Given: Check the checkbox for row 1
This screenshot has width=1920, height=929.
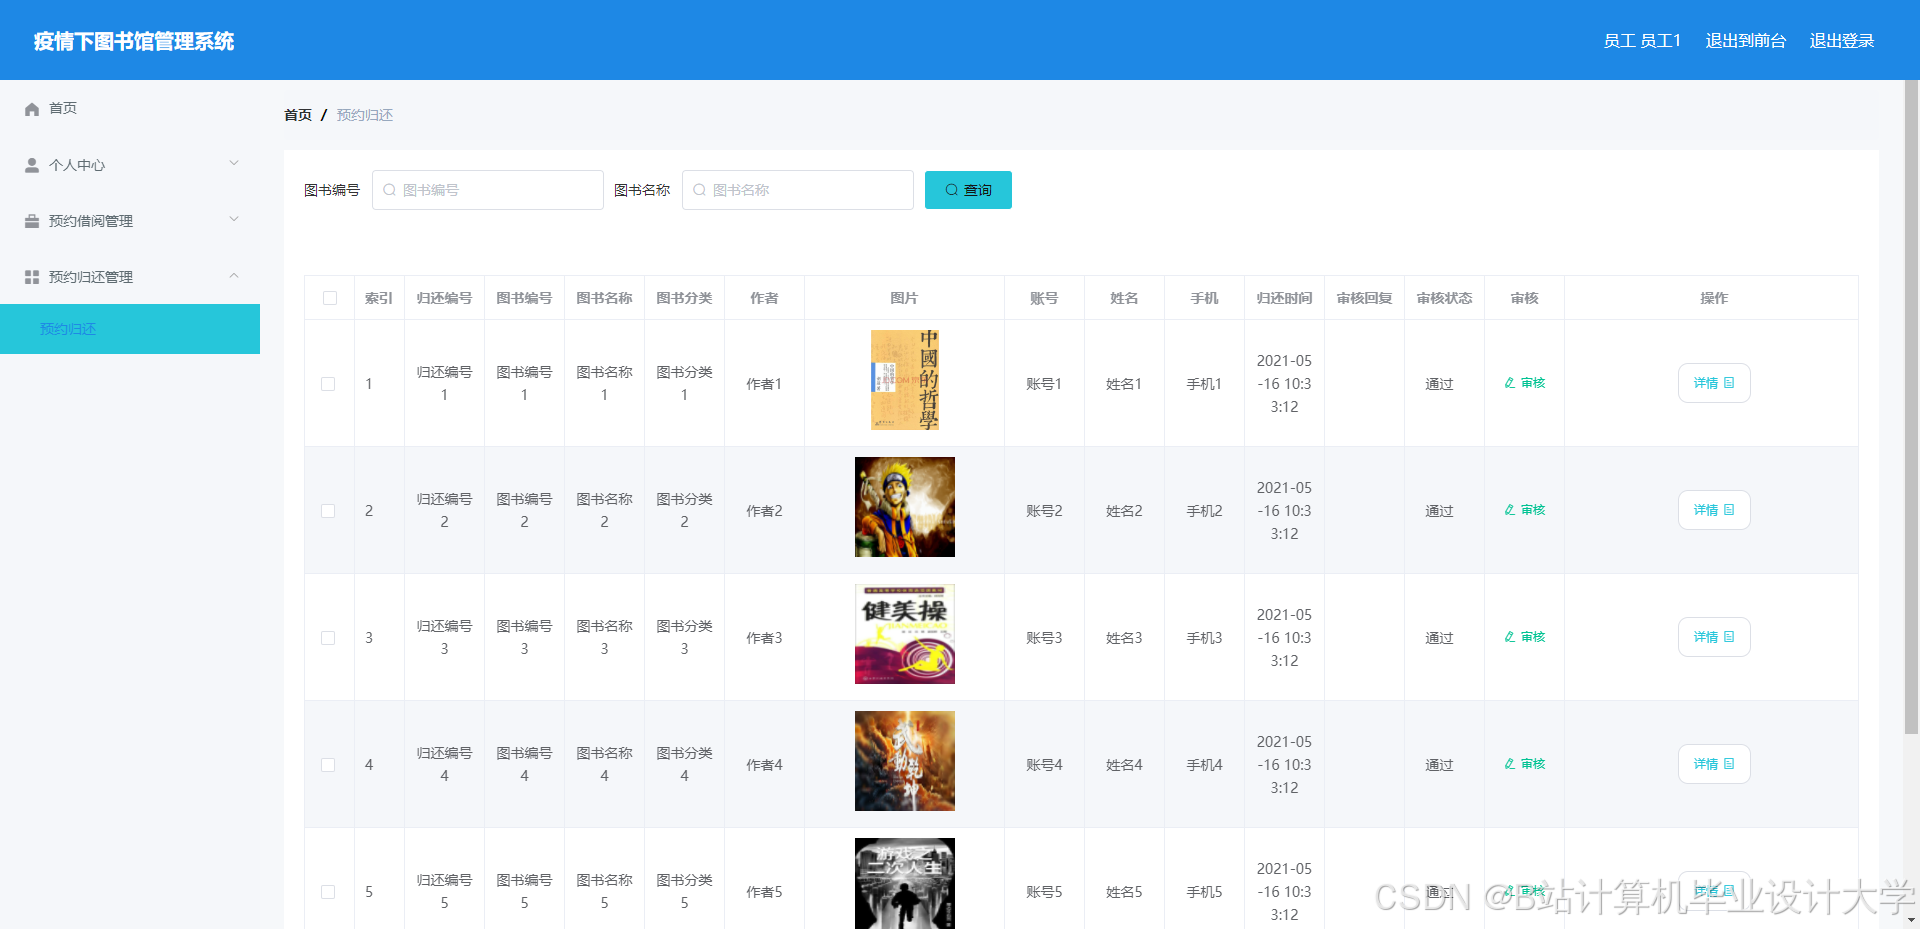Looking at the screenshot, I should [328, 384].
